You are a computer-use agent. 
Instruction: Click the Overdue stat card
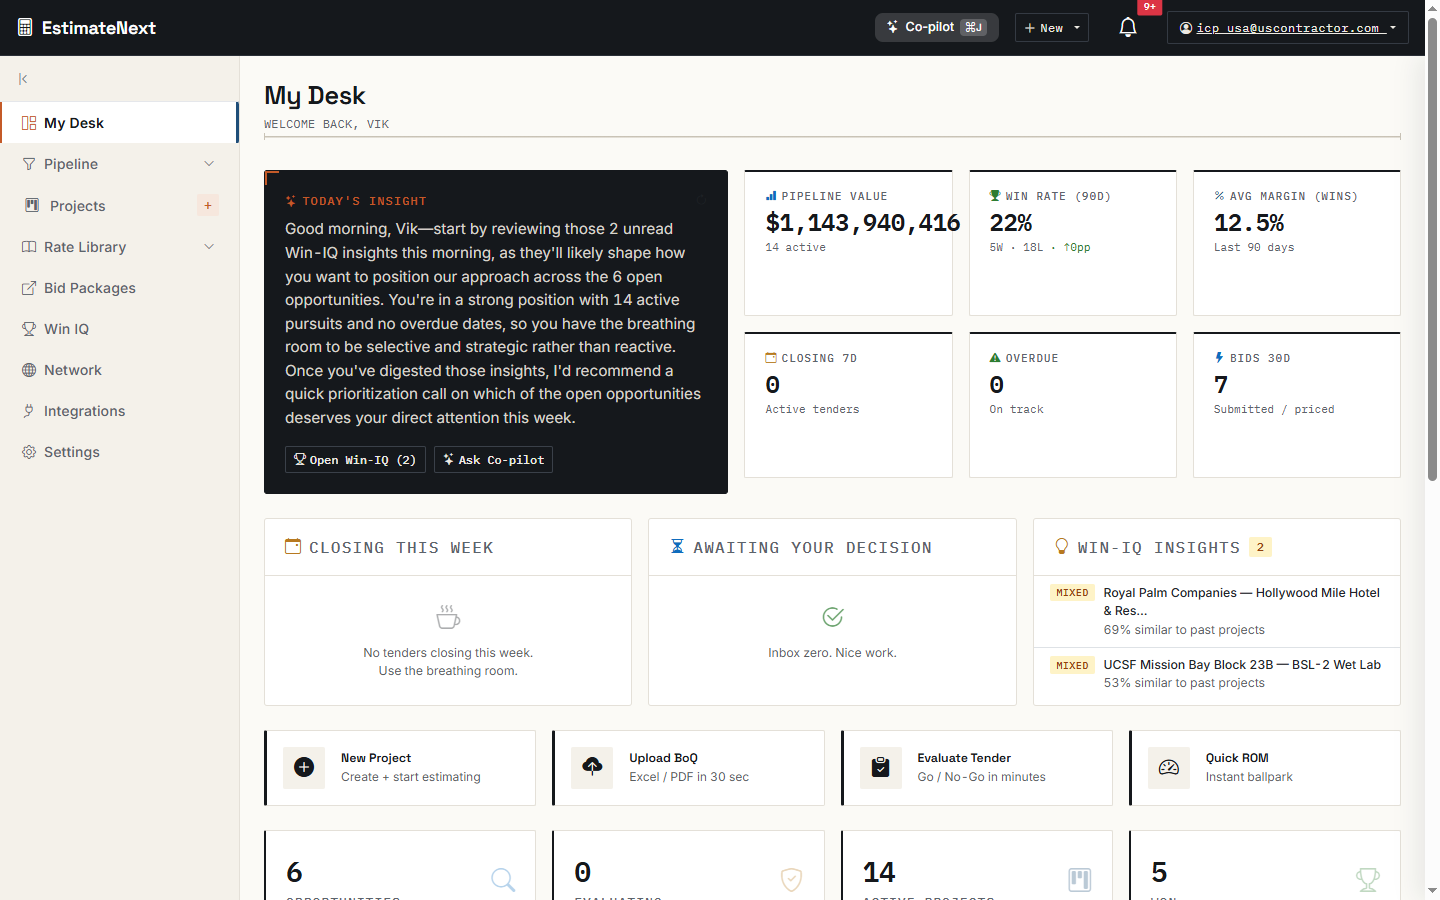point(1073,405)
